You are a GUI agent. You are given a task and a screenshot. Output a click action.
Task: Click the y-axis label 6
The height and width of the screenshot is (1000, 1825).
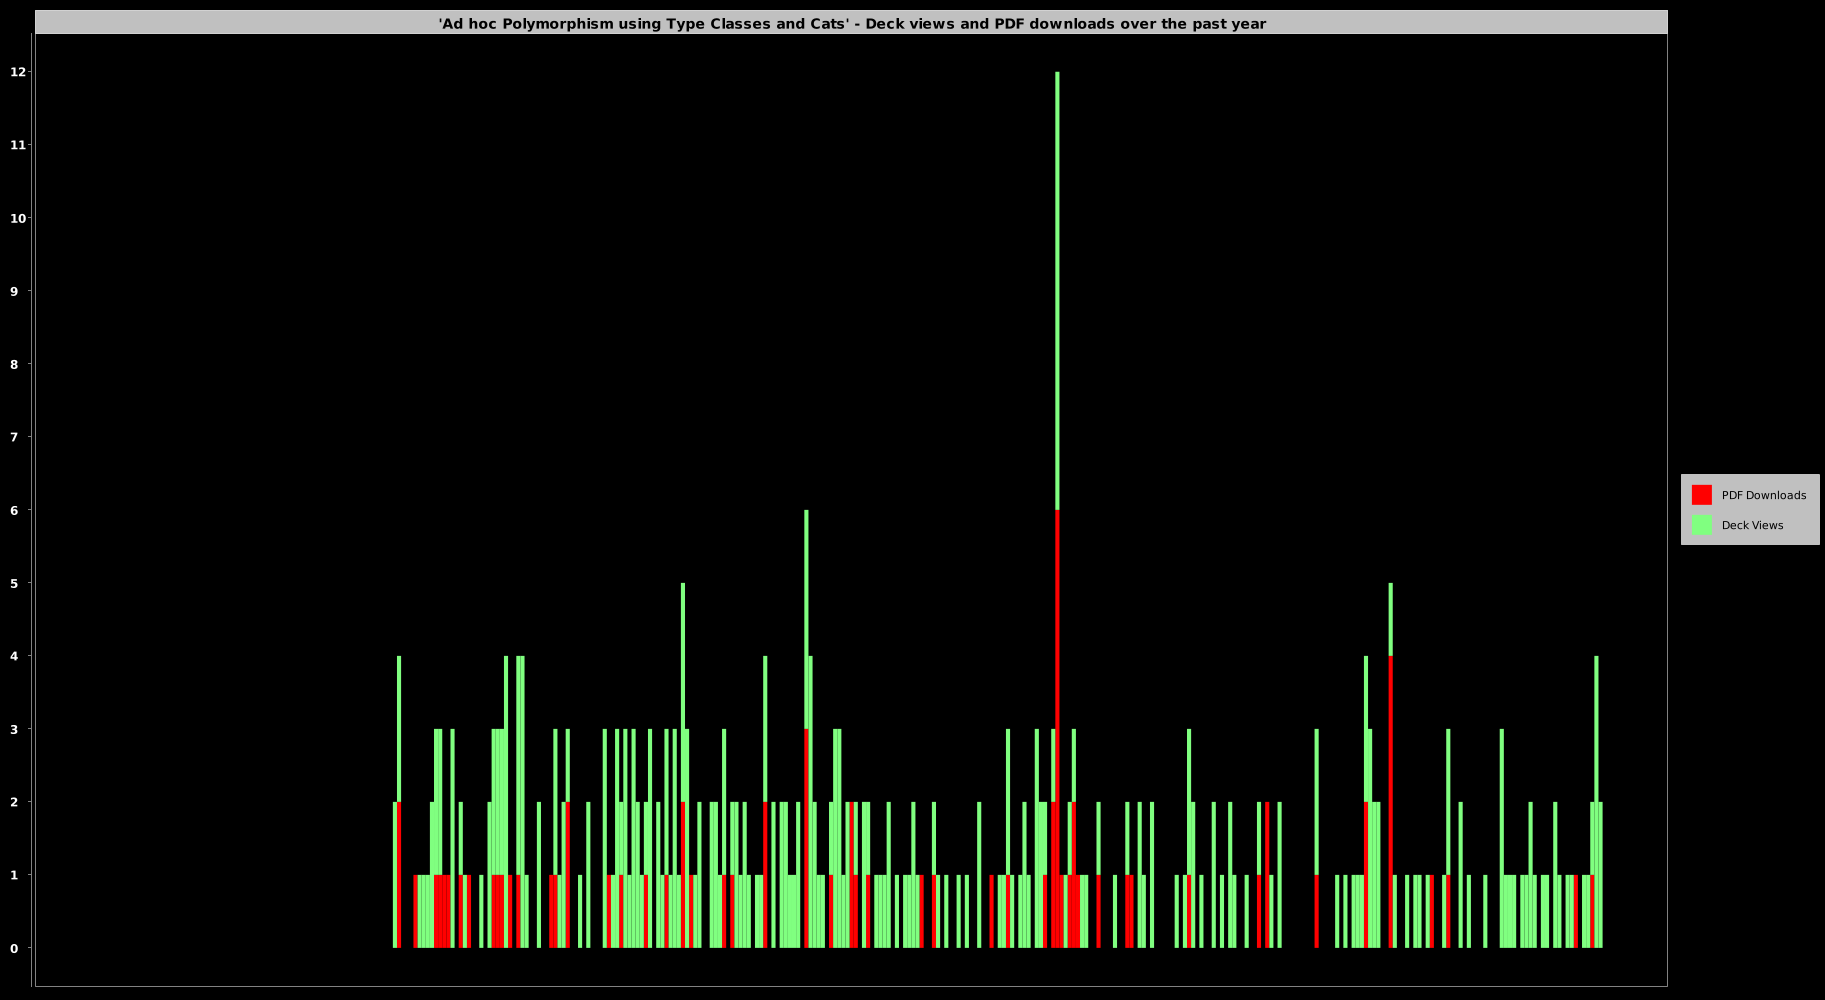click(14, 510)
